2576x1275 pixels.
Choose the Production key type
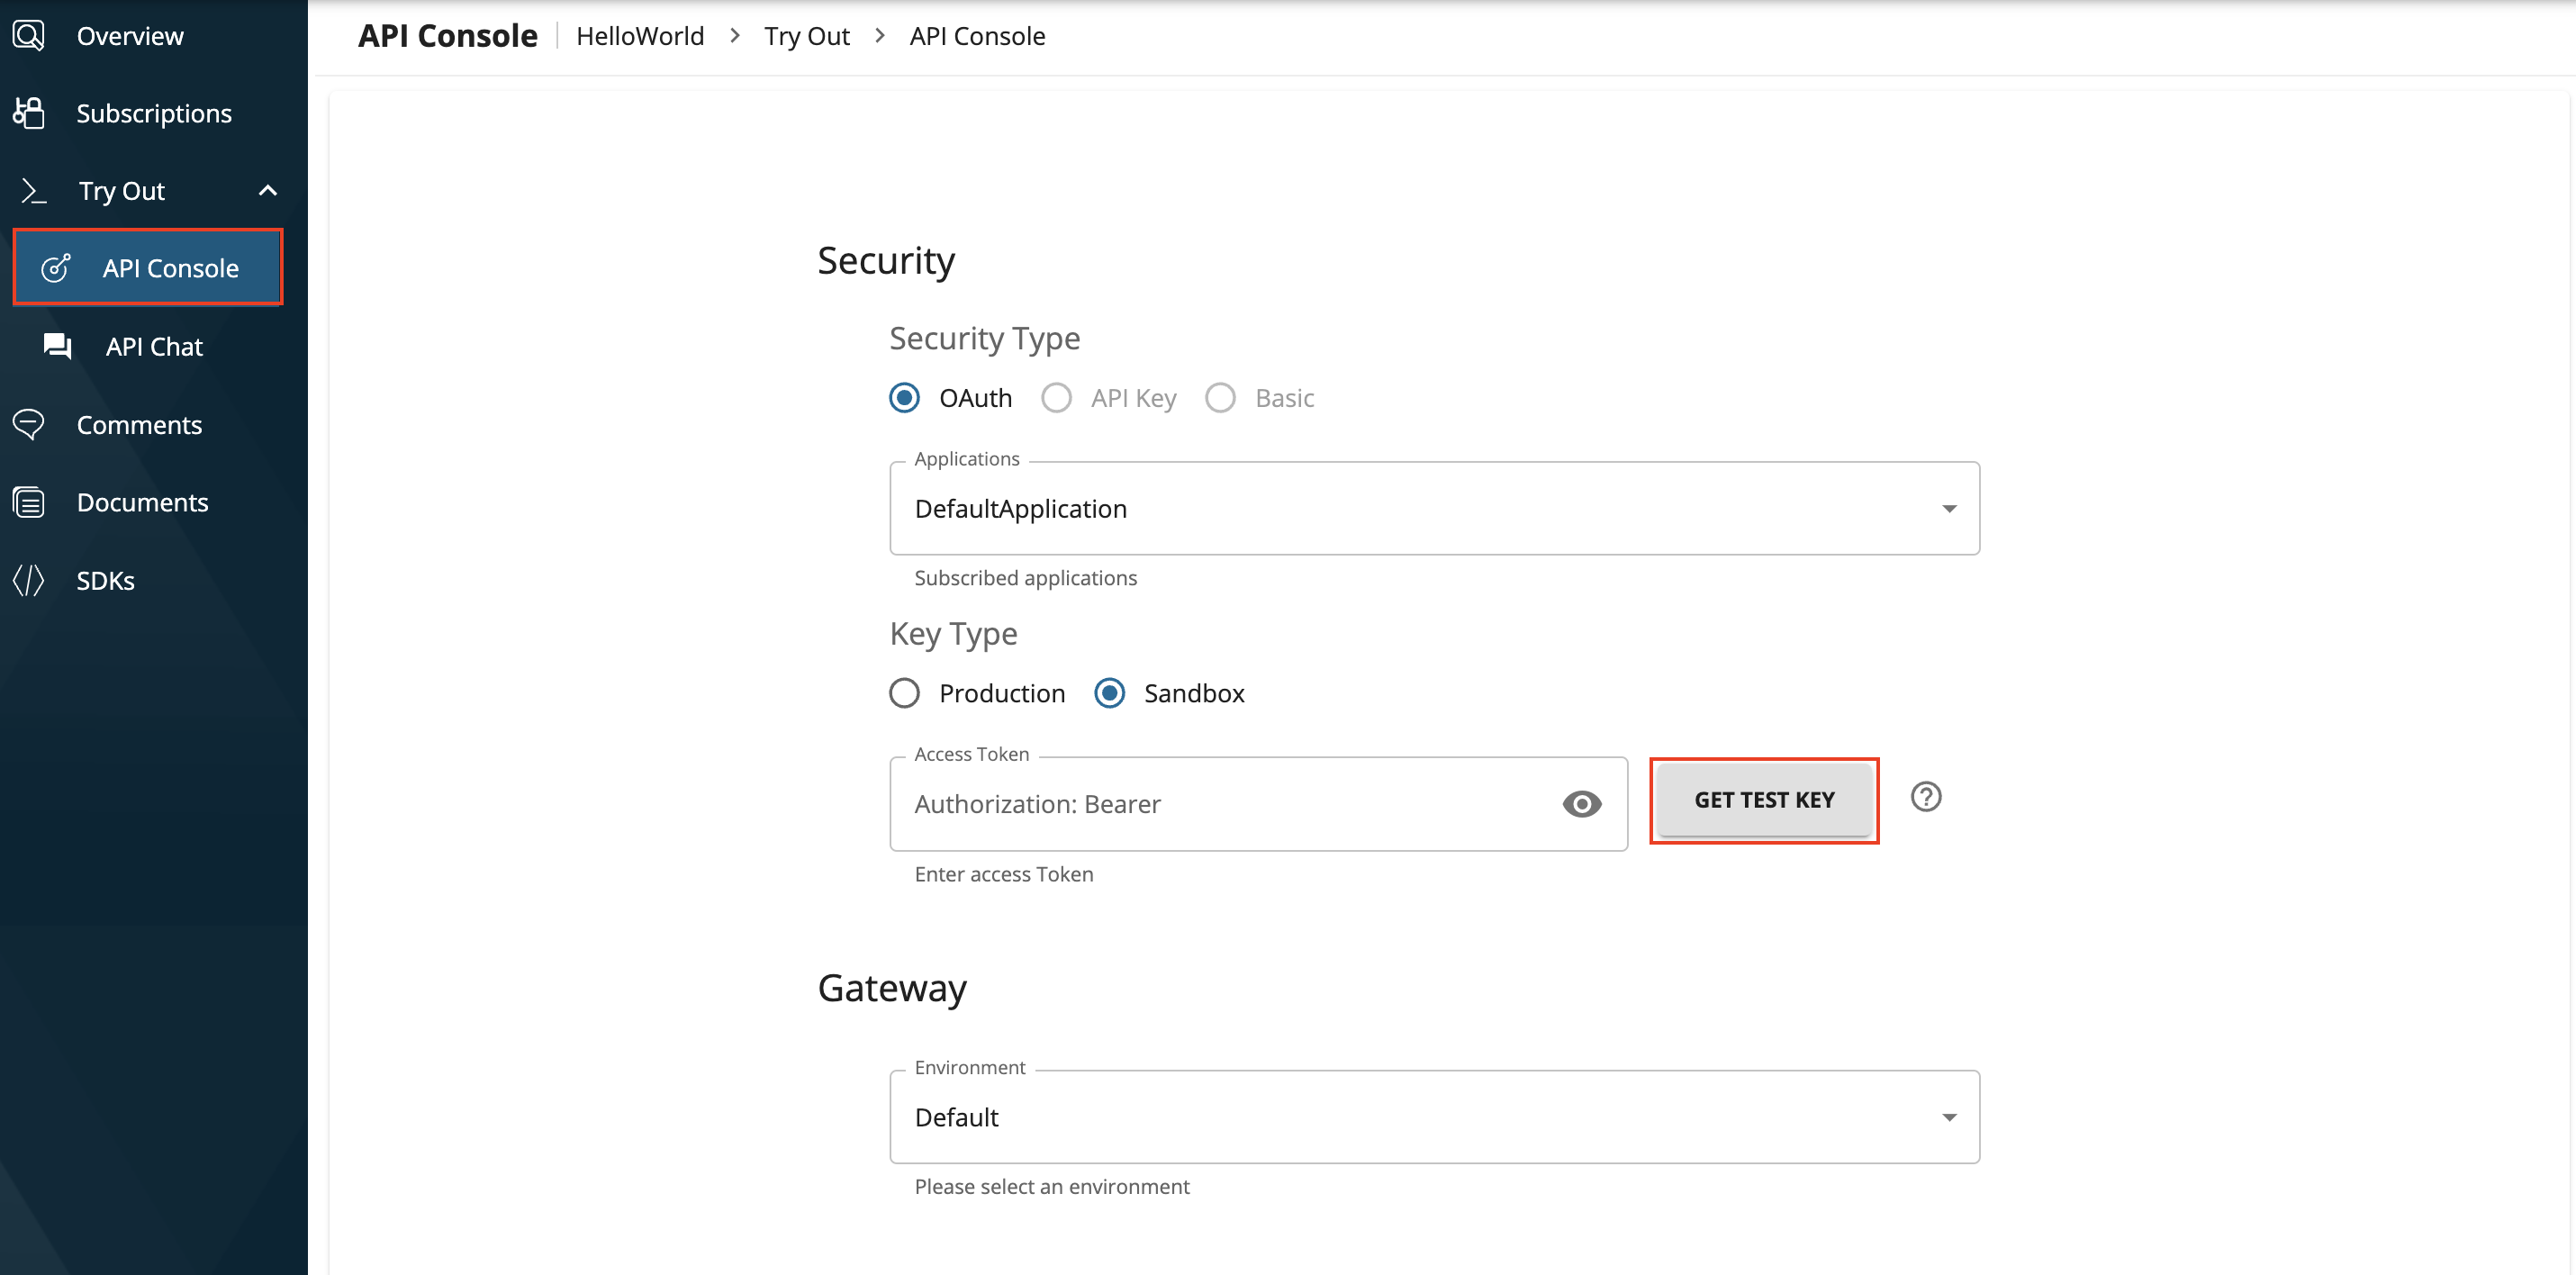(905, 693)
